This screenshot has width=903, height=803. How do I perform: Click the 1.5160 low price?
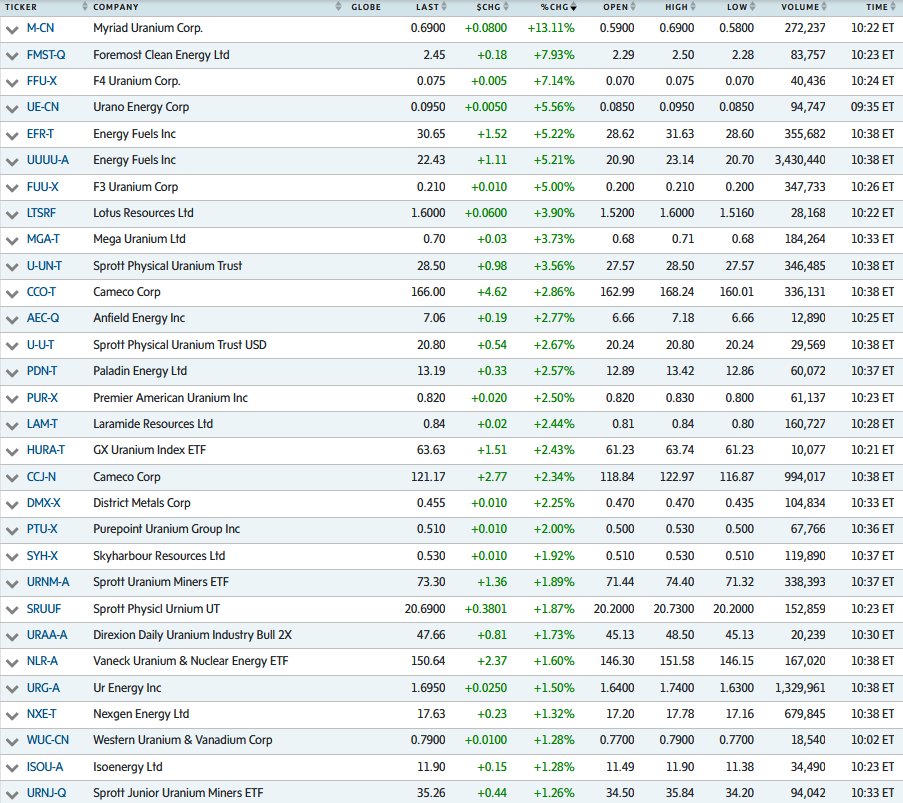(x=737, y=213)
